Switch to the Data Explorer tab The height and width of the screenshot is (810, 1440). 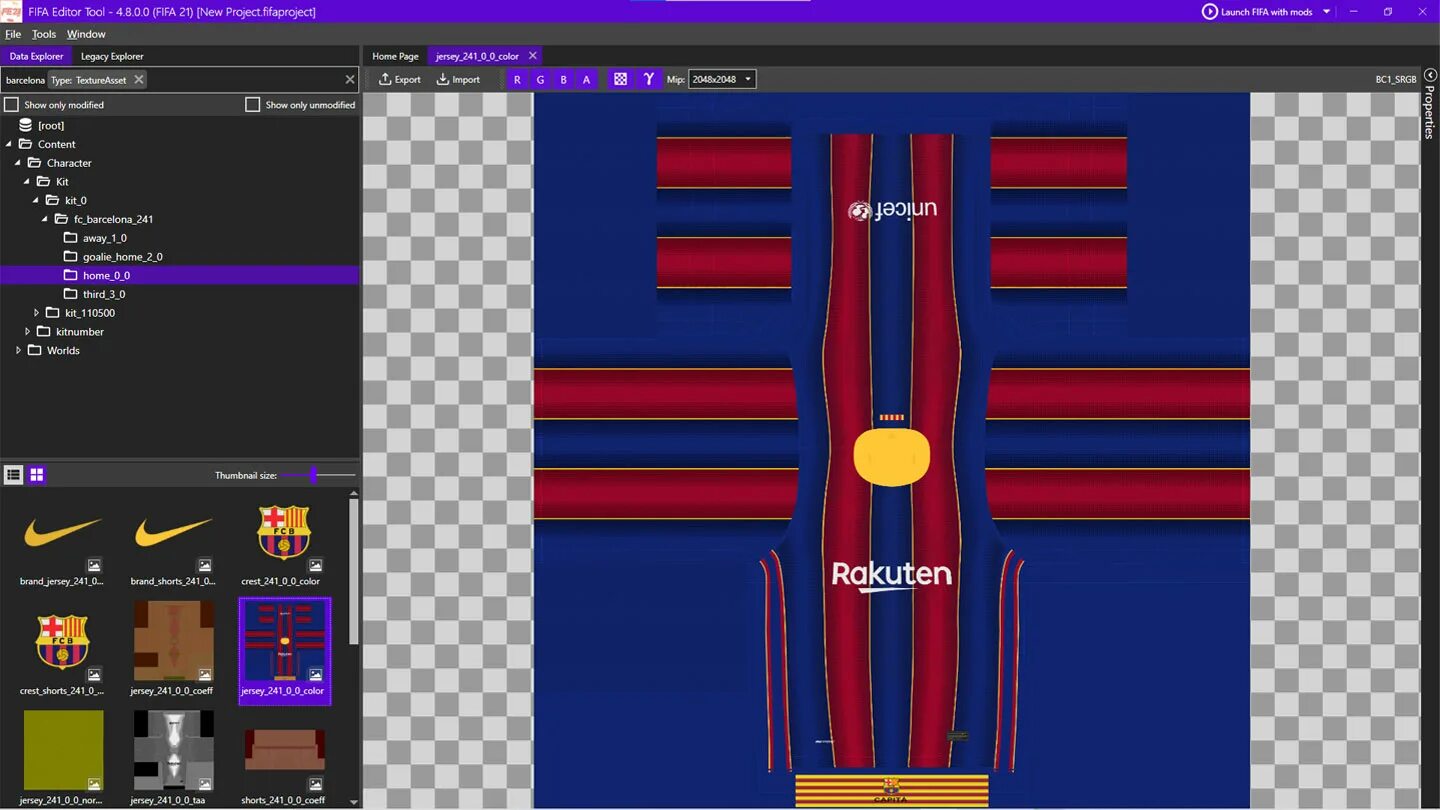[x=36, y=56]
